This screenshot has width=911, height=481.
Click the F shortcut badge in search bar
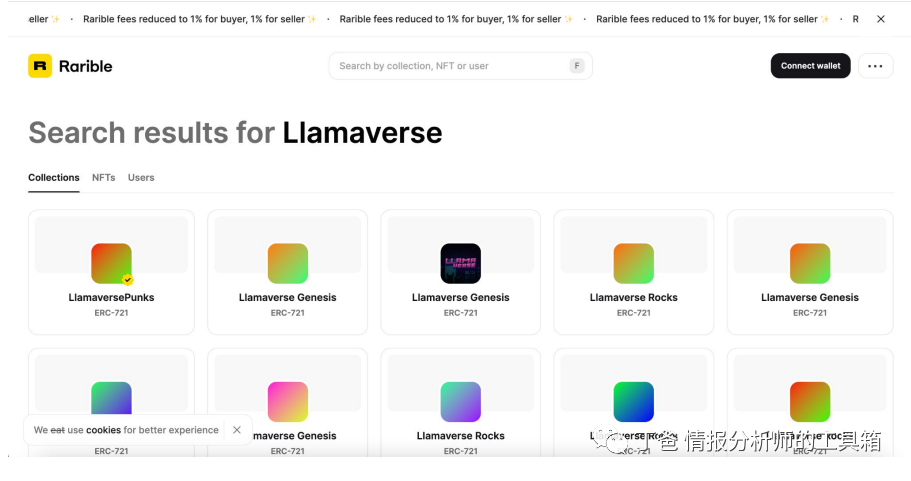click(x=576, y=66)
